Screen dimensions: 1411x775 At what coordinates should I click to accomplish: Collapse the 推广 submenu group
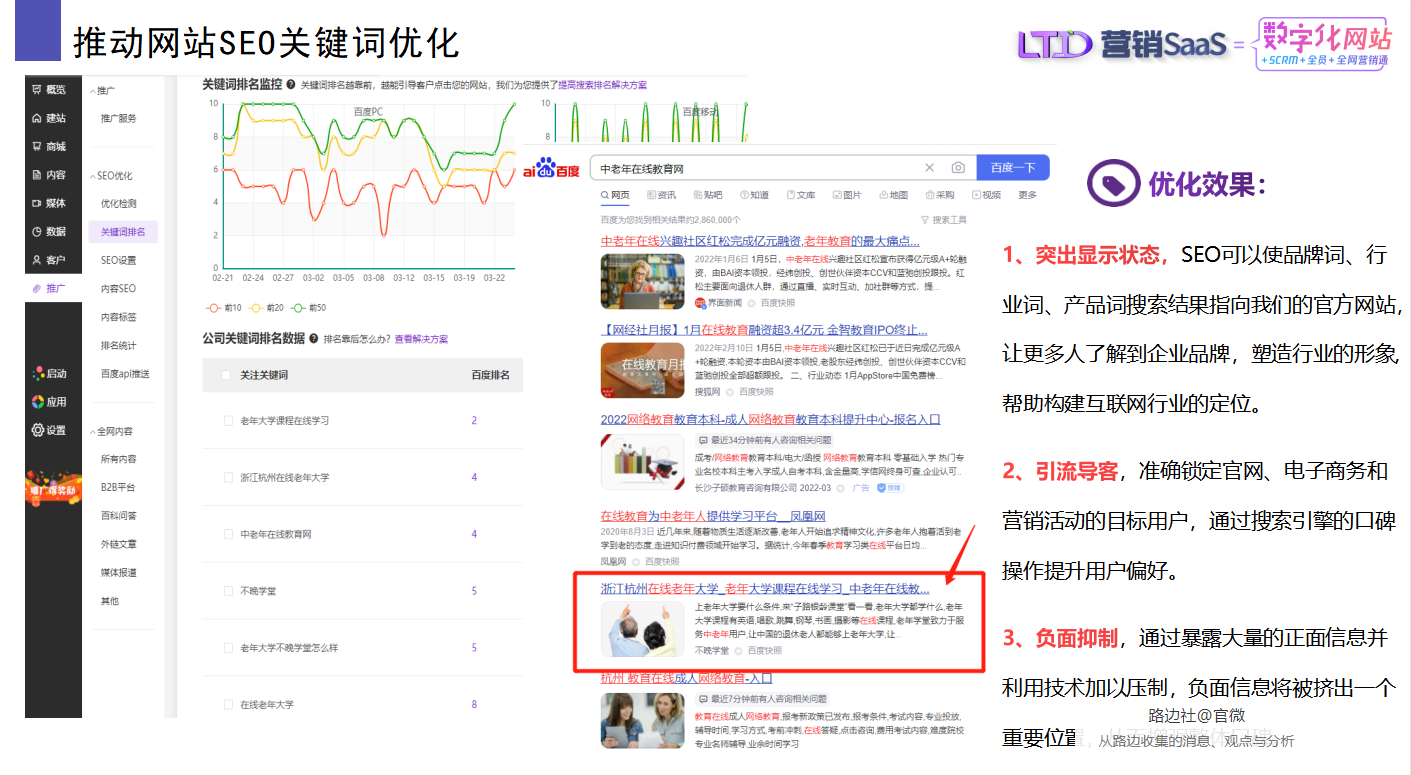[x=103, y=90]
